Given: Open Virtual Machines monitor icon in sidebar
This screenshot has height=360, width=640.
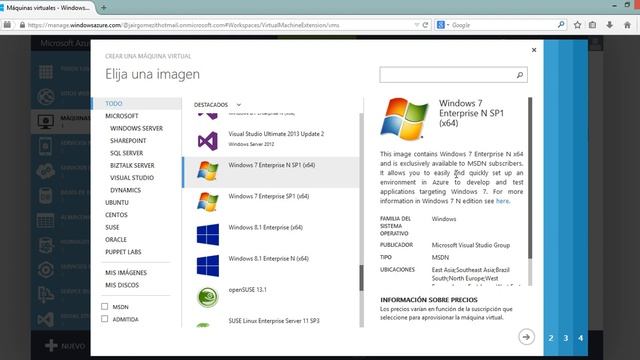Looking at the screenshot, I should click(x=45, y=122).
